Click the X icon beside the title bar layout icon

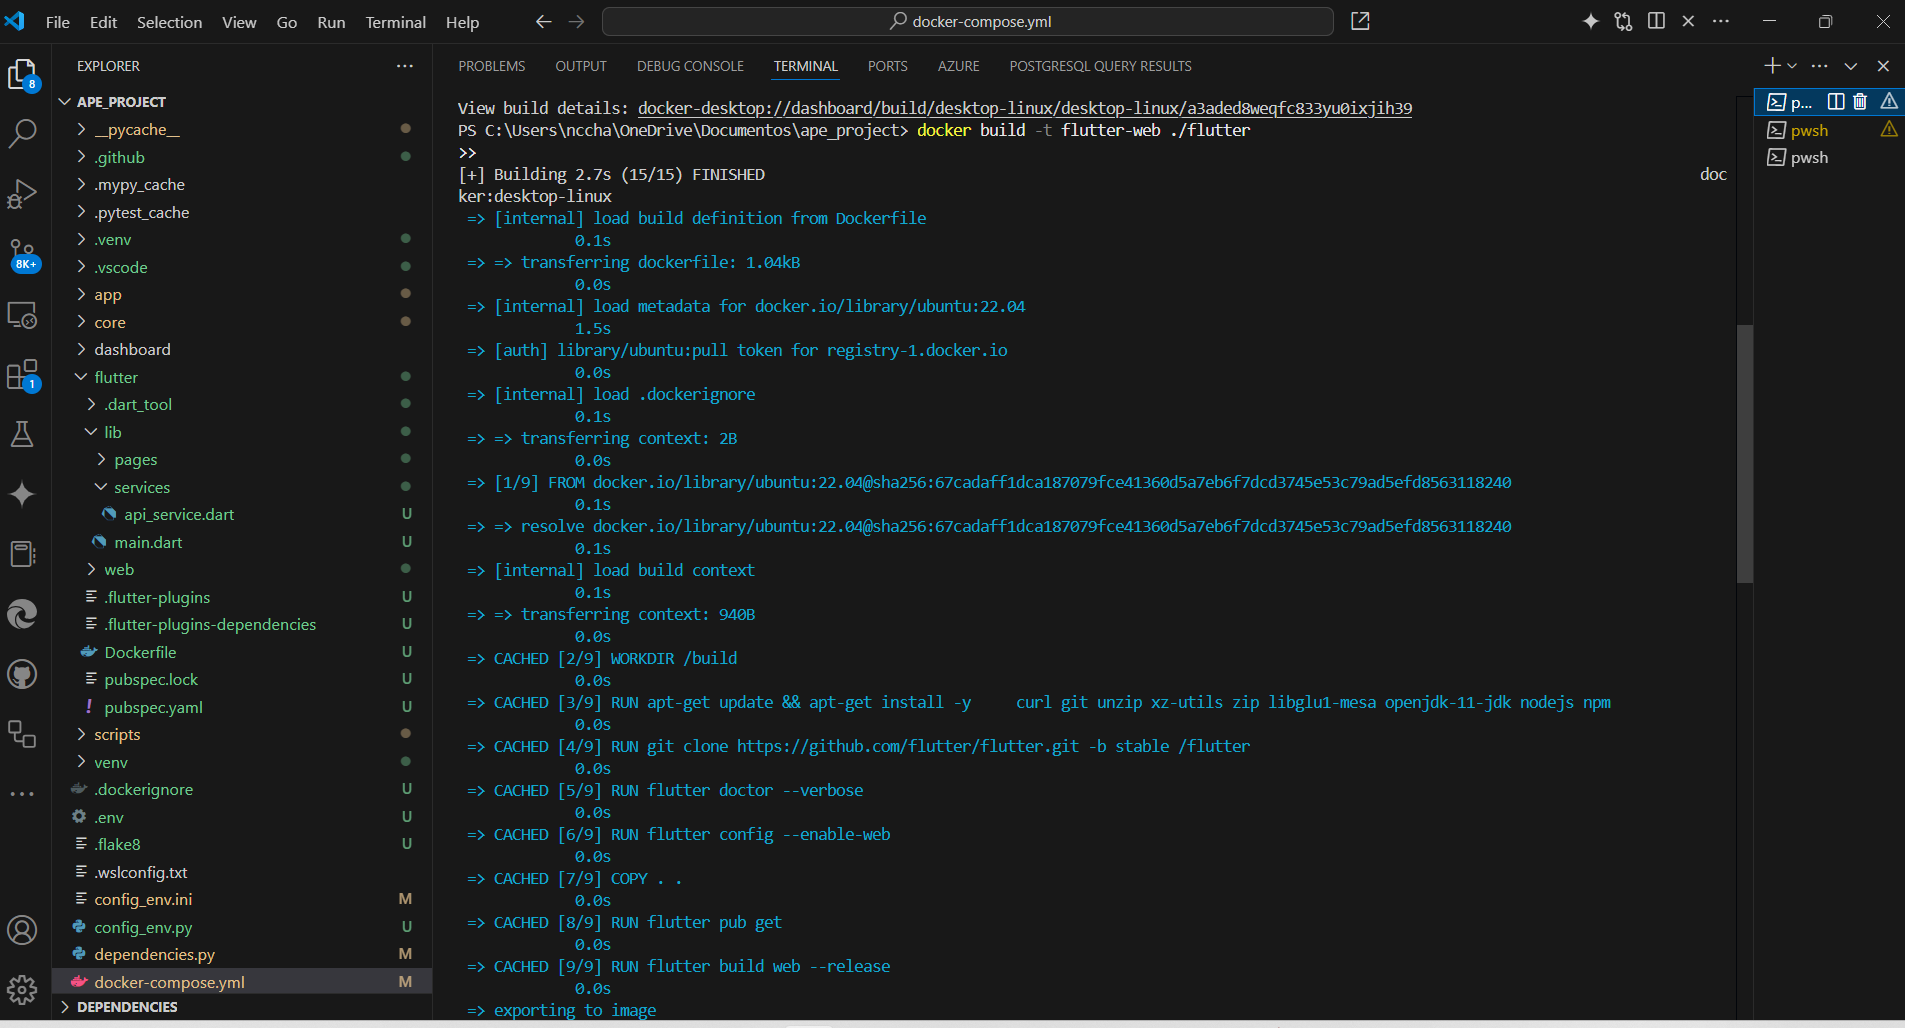[1688, 21]
